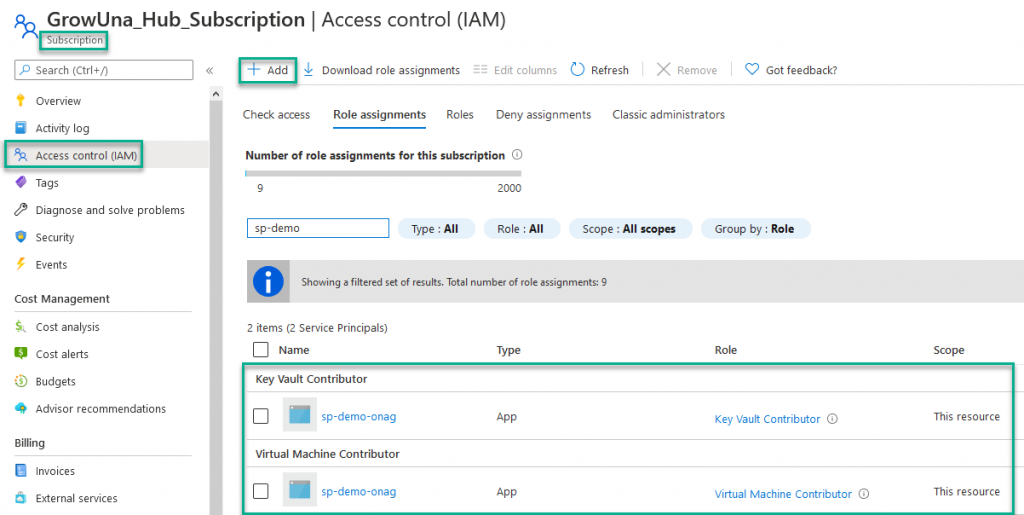The image size is (1024, 515).
Task: Click the Add button in toolbar
Action: pyautogui.click(x=268, y=70)
